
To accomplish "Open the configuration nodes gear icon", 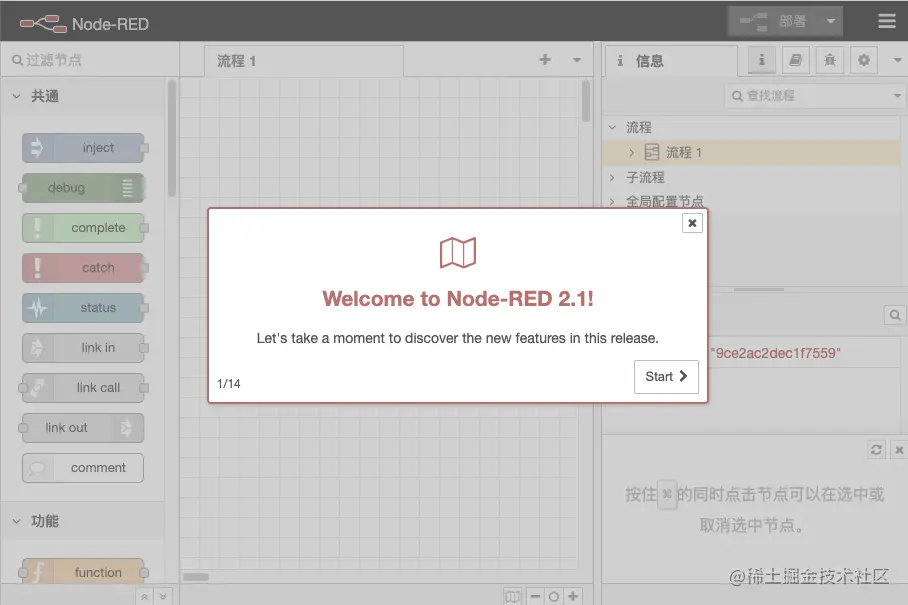I will pos(864,60).
